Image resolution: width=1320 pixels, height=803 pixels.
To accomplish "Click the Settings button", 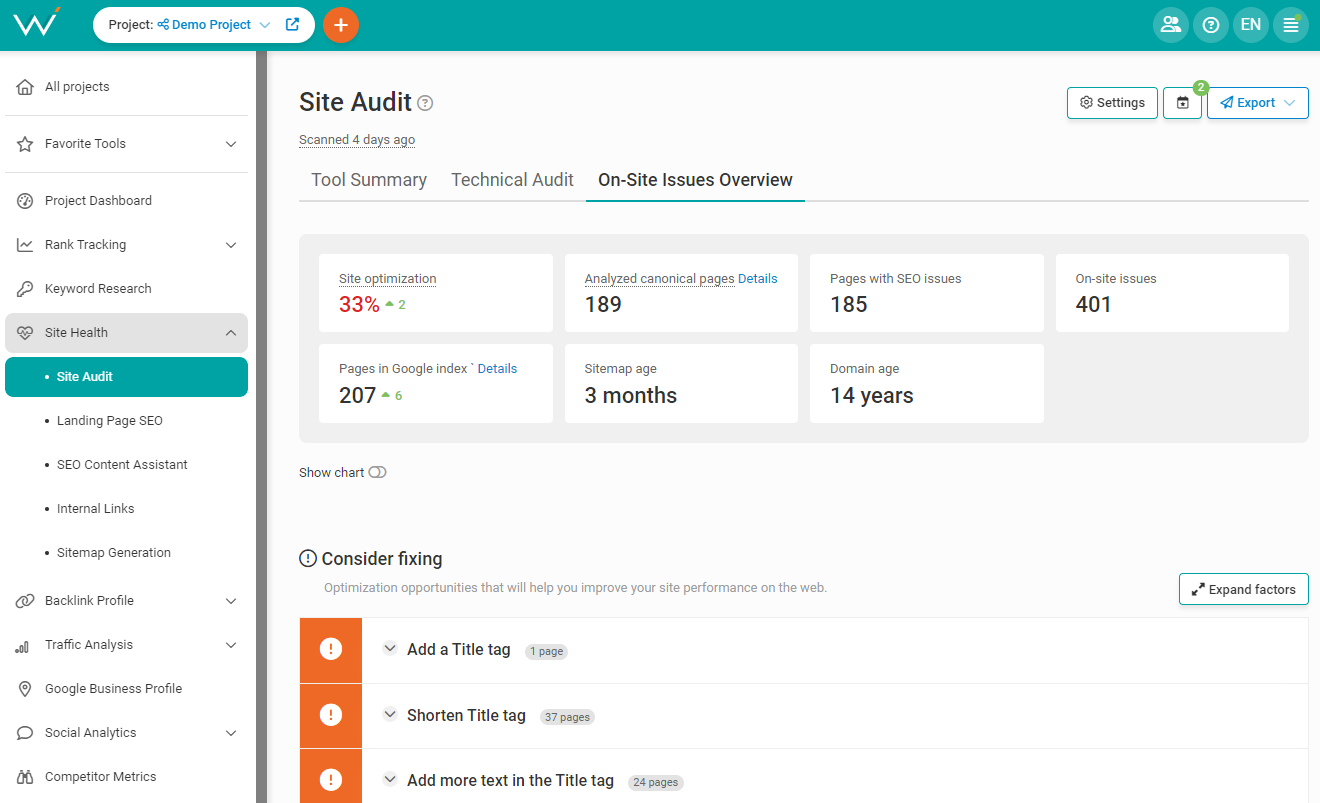I will coord(1112,102).
